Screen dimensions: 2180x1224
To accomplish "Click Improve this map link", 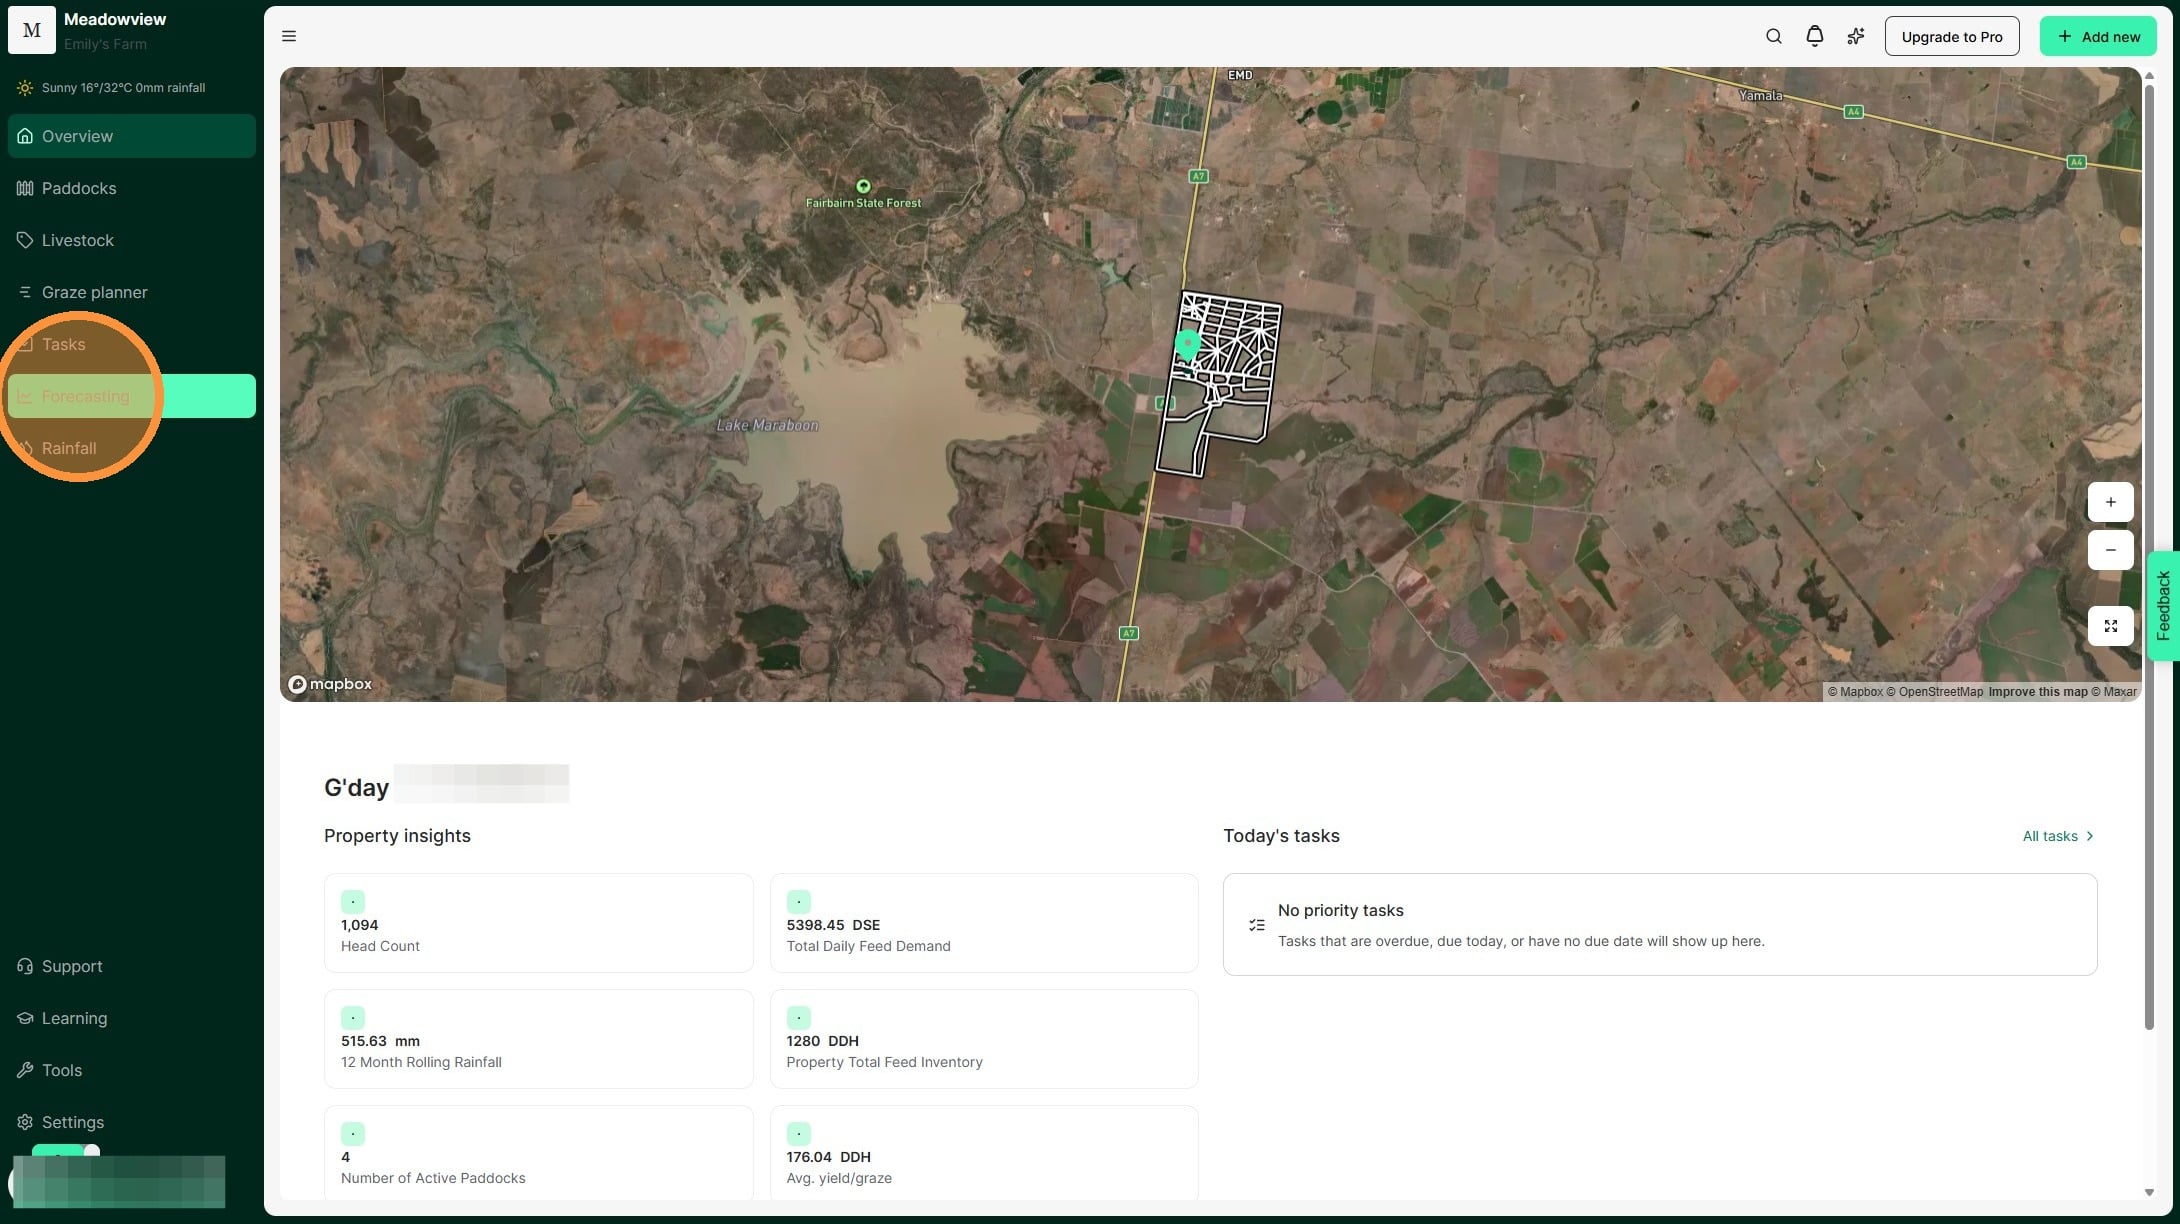I will (x=2037, y=692).
